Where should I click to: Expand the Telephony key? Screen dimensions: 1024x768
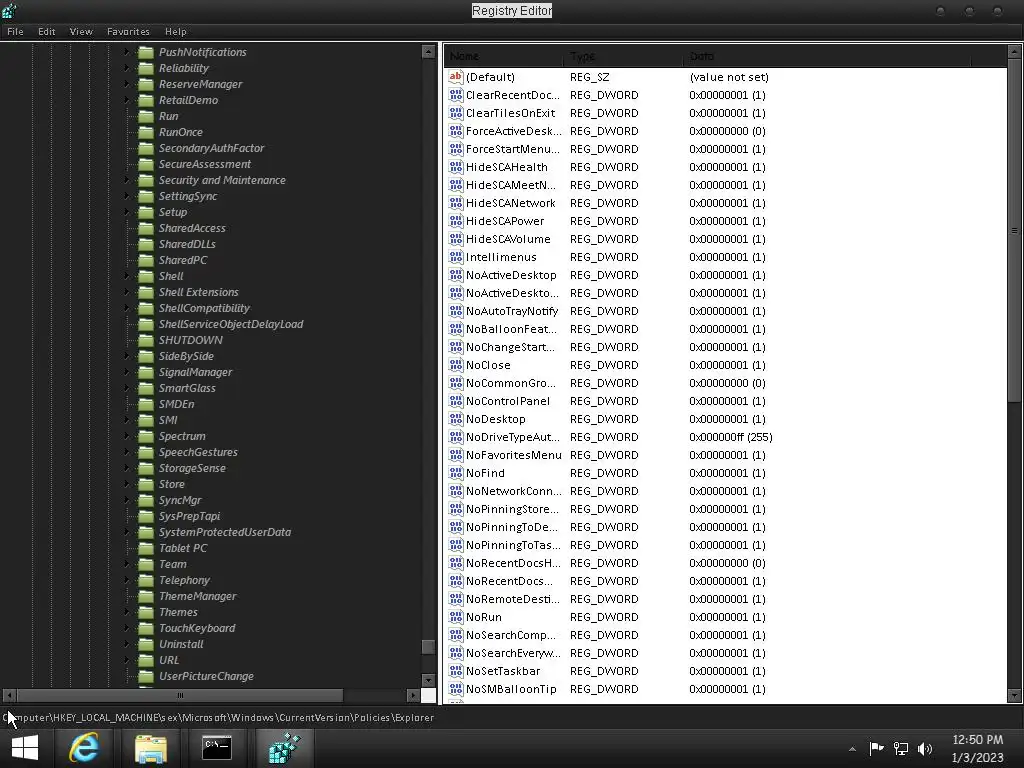127,580
